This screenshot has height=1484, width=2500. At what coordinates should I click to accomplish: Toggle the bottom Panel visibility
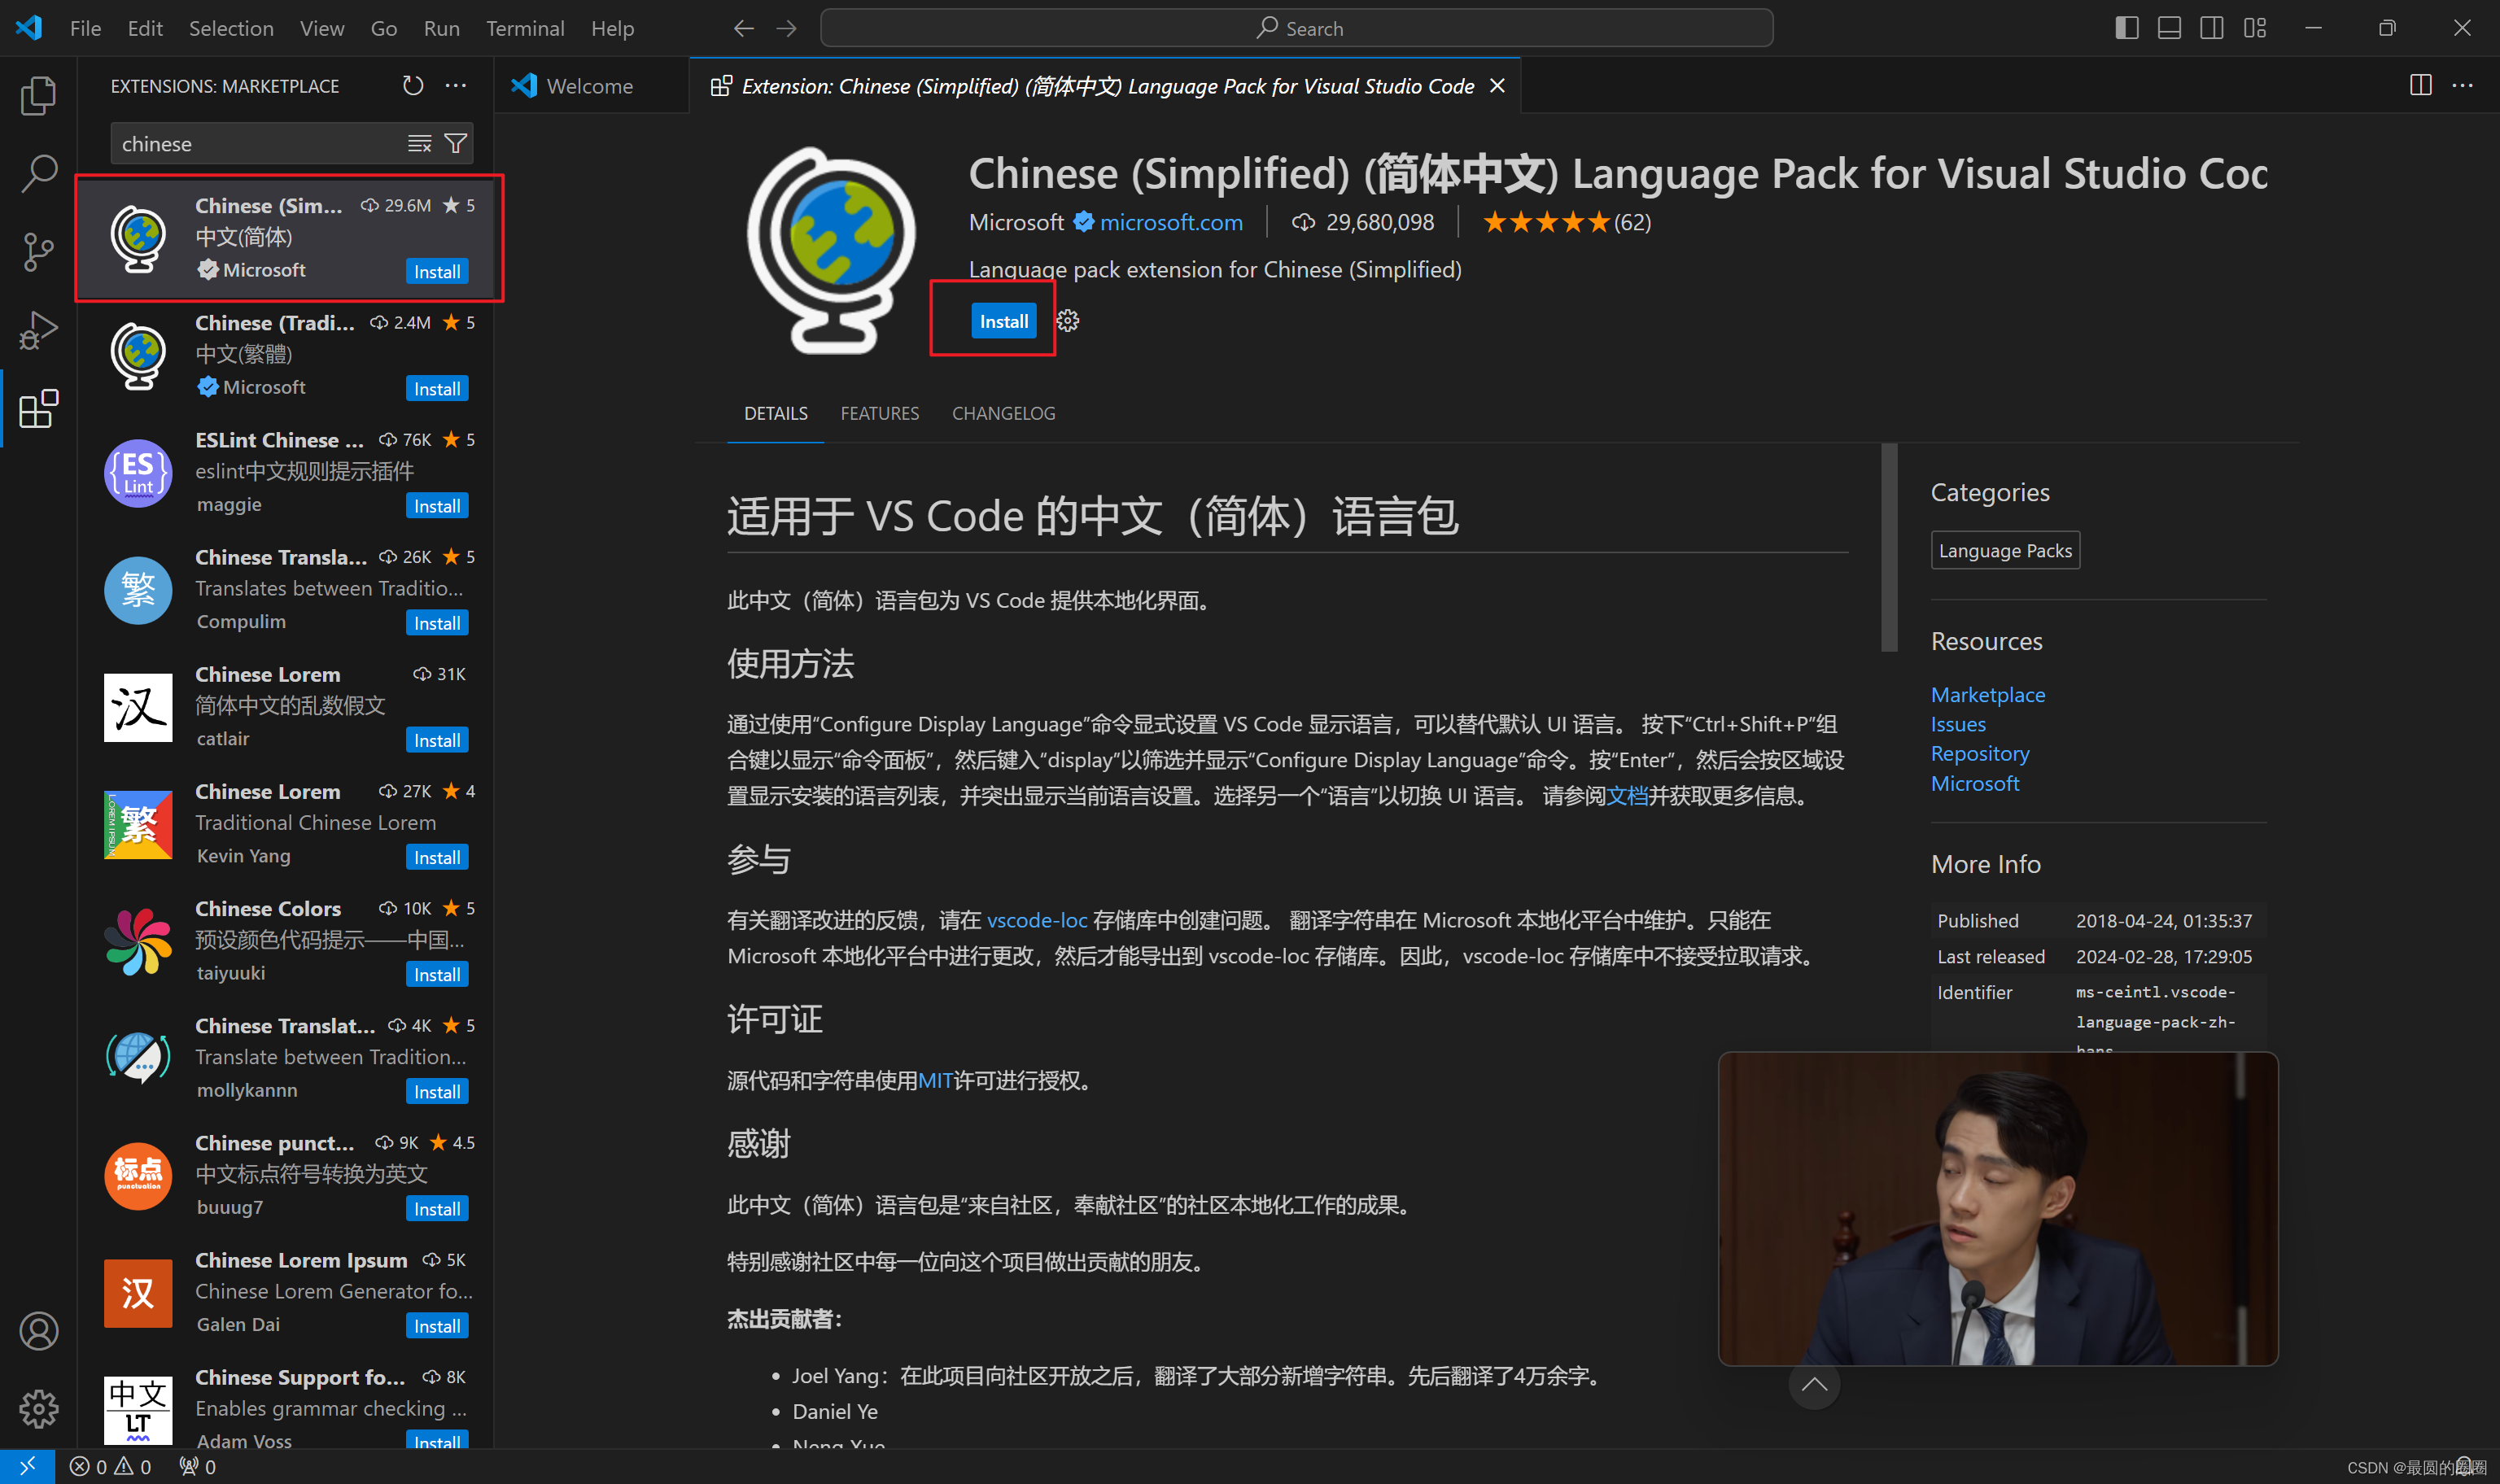[x=2168, y=27]
